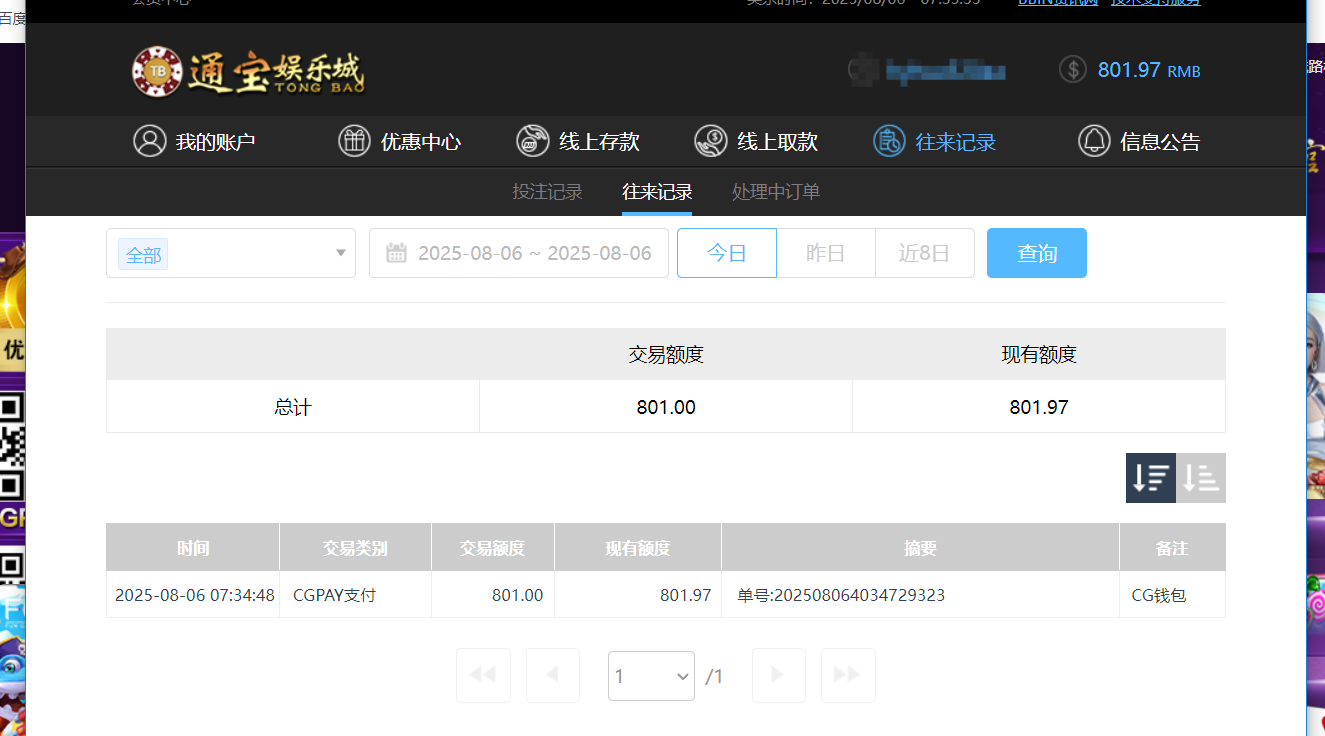This screenshot has width=1325, height=736.
Task: Switch to the 投注记录 tab
Action: [547, 191]
